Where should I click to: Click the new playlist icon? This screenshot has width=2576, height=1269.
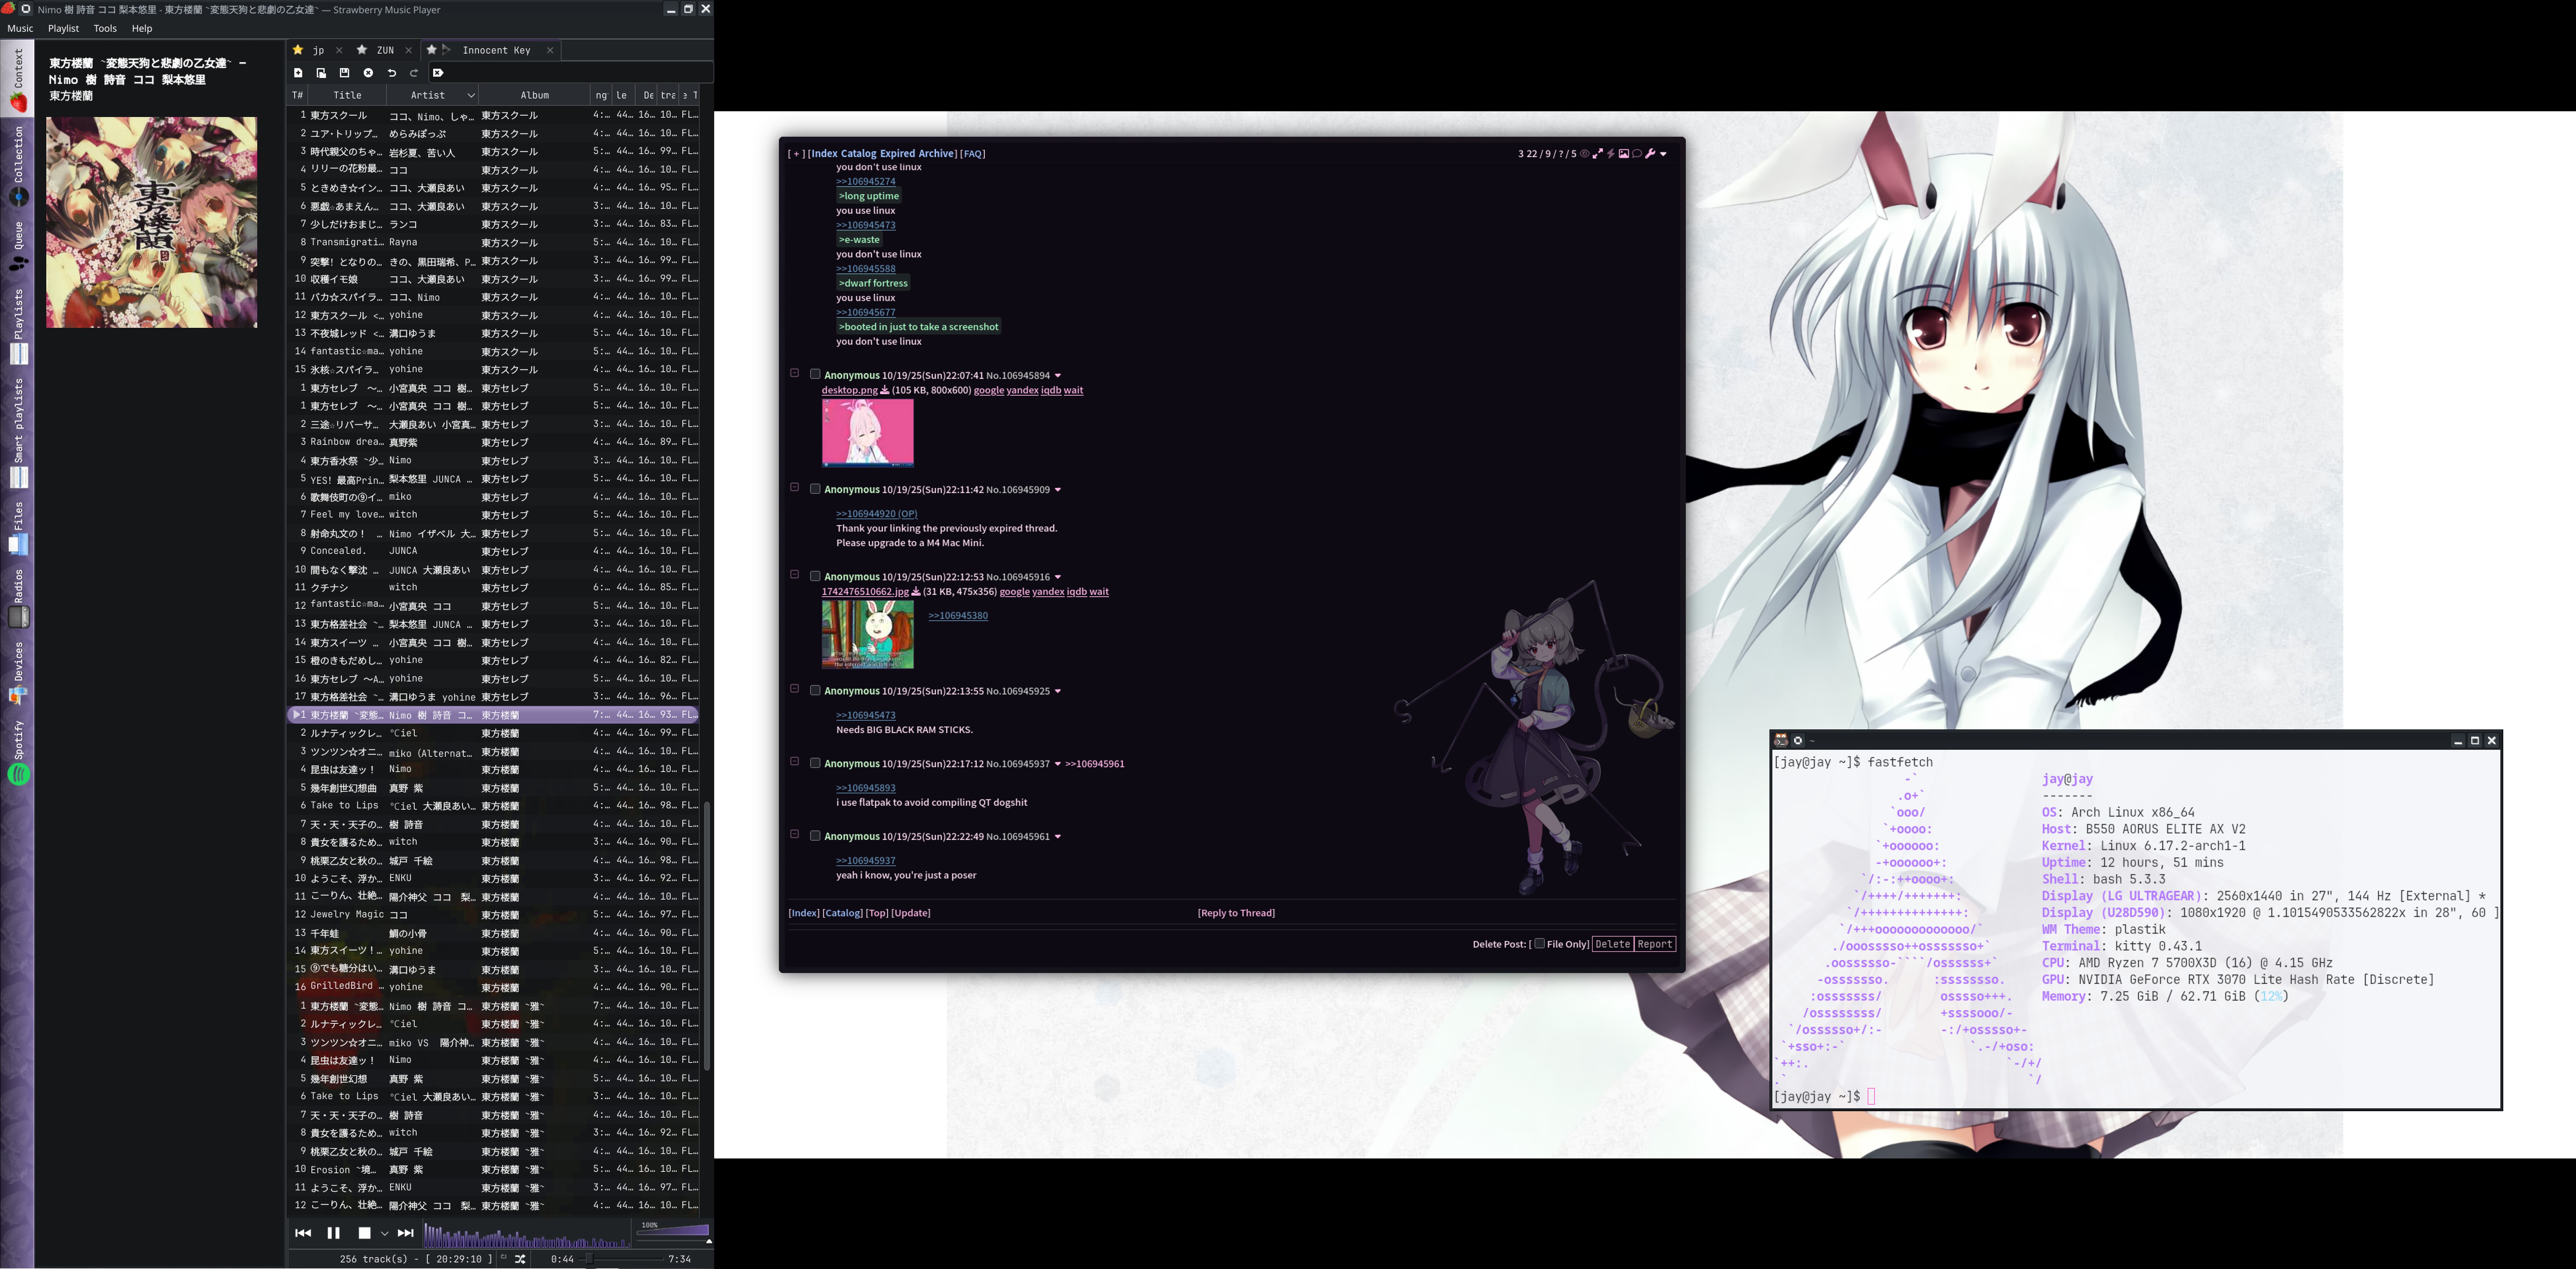tap(298, 73)
